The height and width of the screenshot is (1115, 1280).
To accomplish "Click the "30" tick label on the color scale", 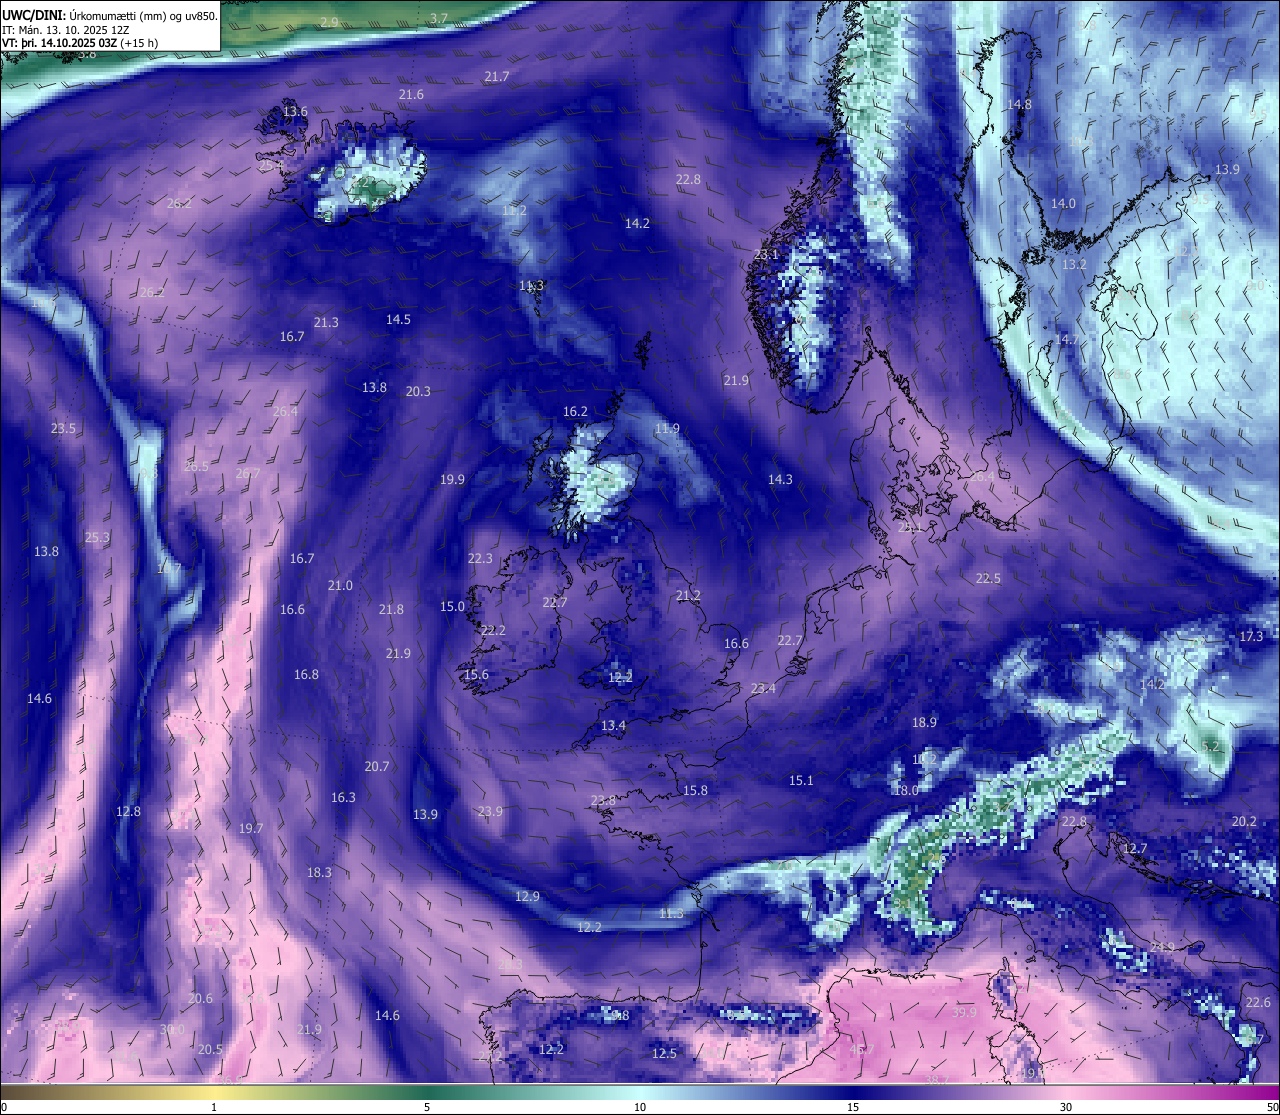I will click(x=1066, y=1107).
